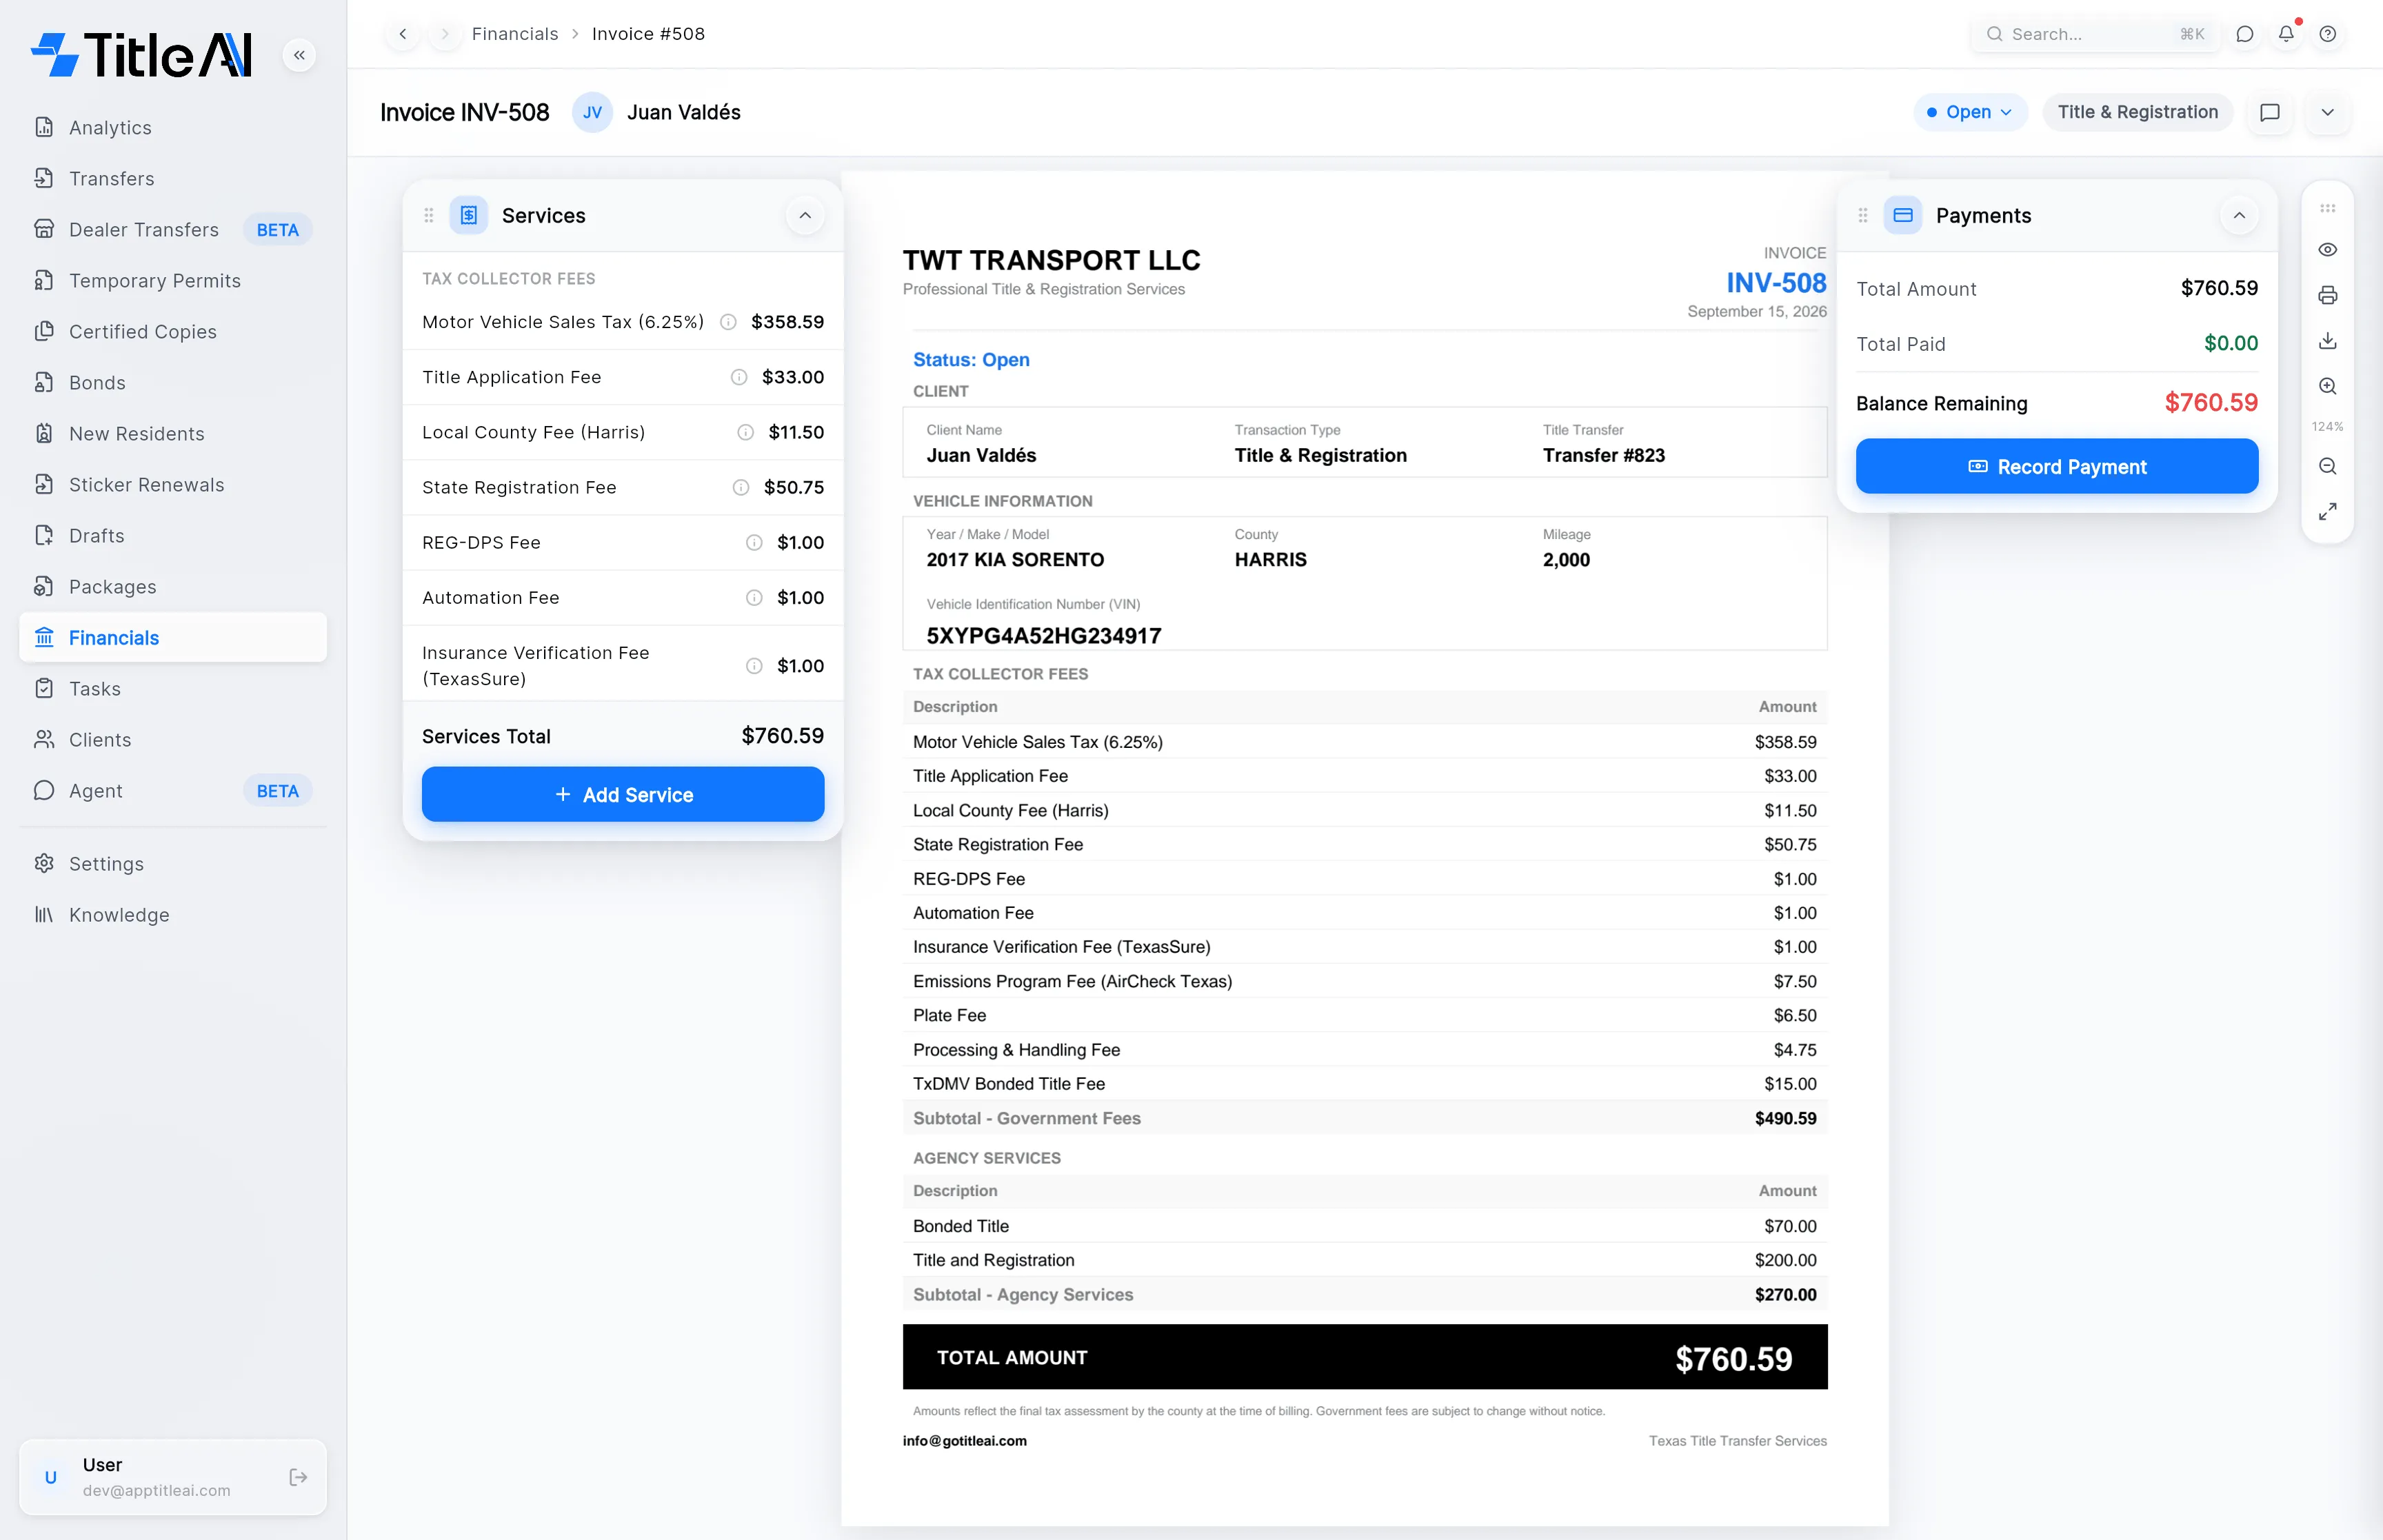
Task: Open Temporary Permits in the sidebar
Action: pyautogui.click(x=173, y=280)
